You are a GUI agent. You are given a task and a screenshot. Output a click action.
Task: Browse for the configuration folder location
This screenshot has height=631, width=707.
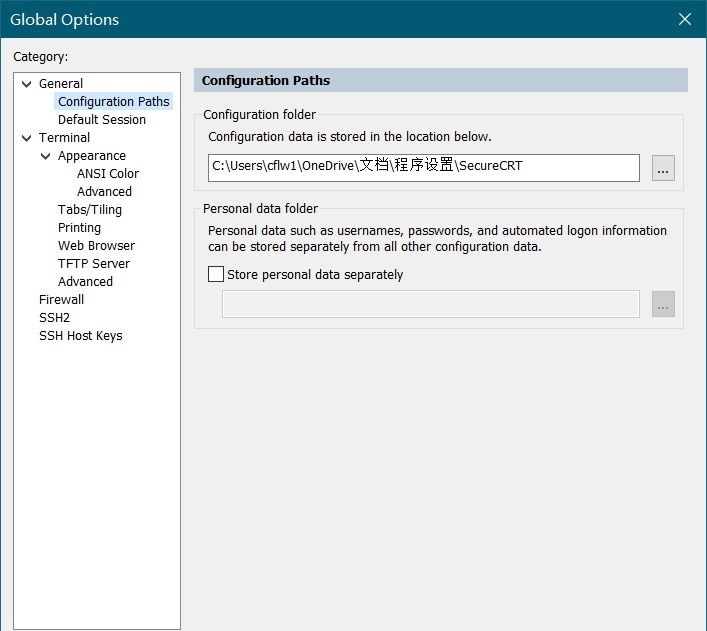coord(663,168)
